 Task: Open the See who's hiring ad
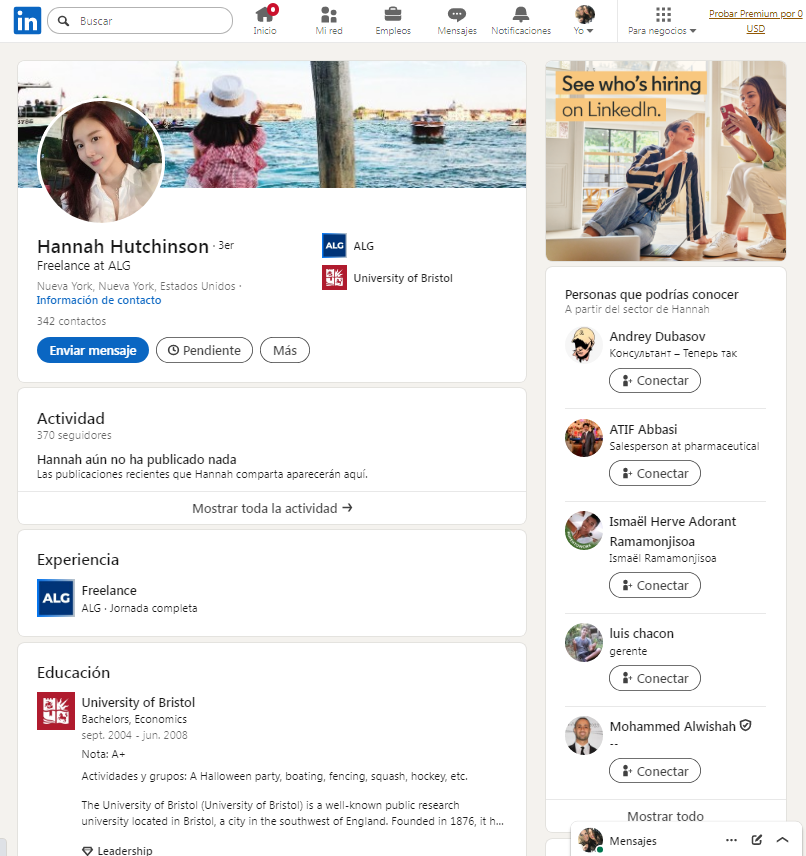click(666, 160)
